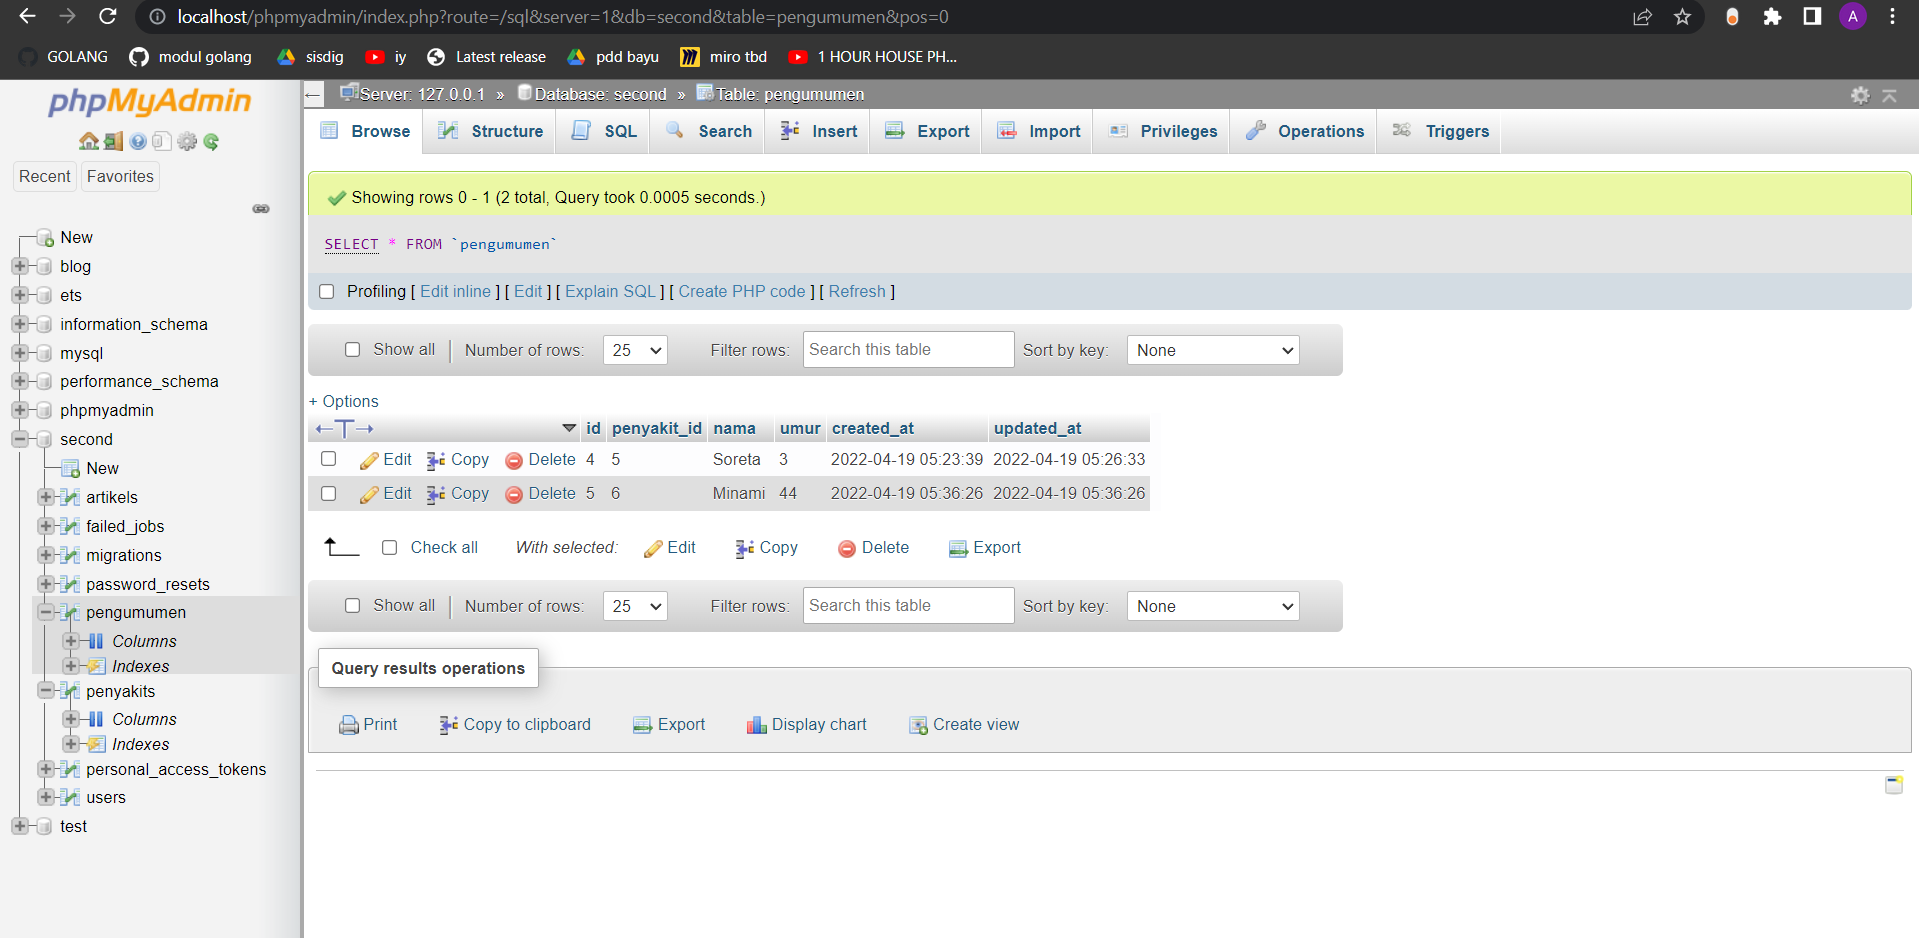The height and width of the screenshot is (938, 1919).
Task: Open the Print query results icon
Action: tap(348, 724)
